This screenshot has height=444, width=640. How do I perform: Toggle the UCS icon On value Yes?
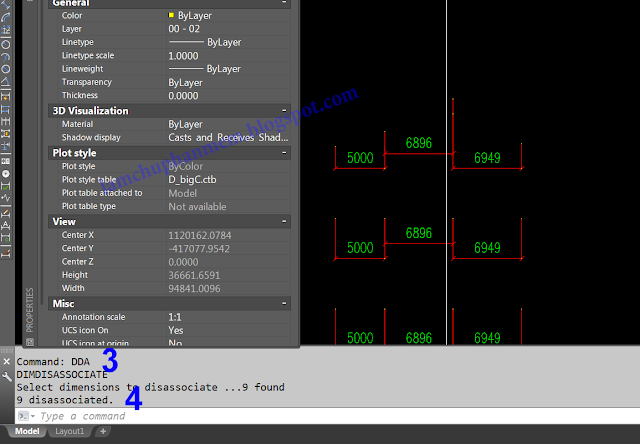point(176,330)
